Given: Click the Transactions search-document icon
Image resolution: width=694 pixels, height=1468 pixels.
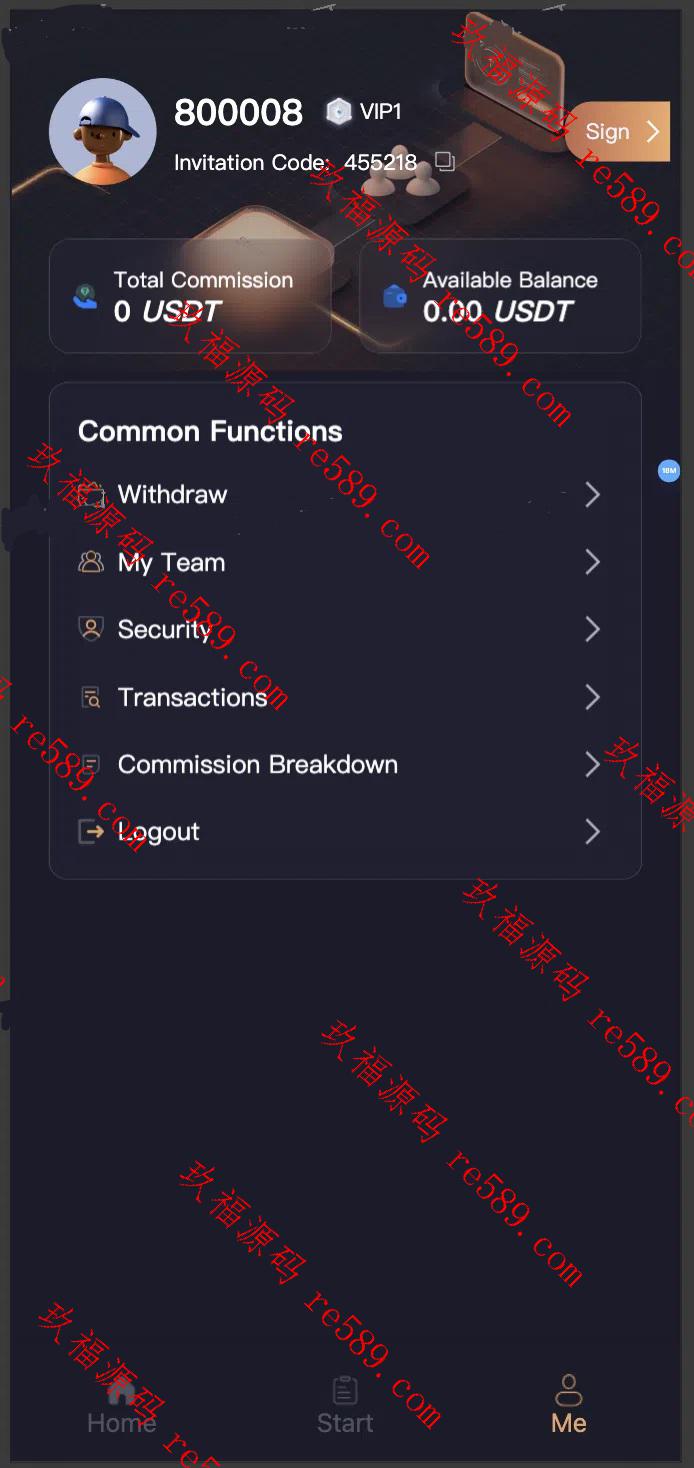Looking at the screenshot, I should (91, 697).
